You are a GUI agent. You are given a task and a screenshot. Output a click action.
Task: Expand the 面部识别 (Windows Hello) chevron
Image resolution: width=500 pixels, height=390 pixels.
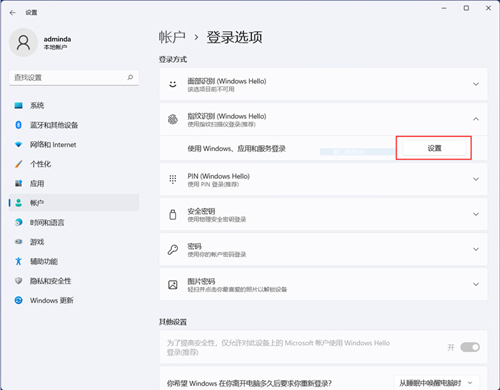pyautogui.click(x=476, y=84)
